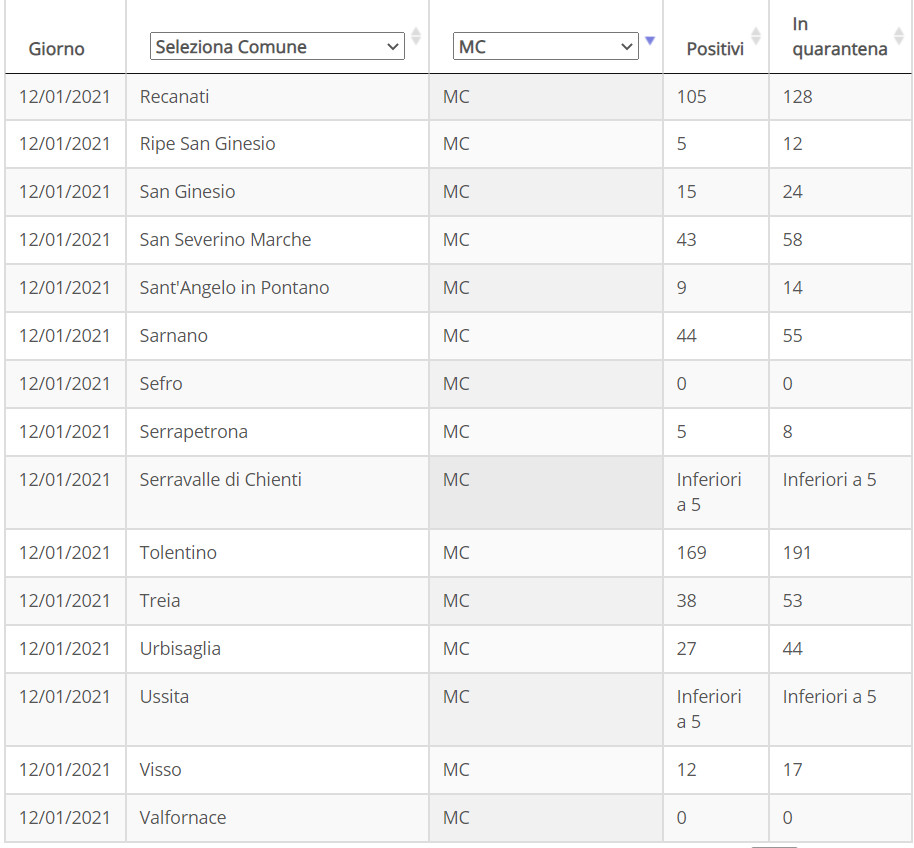The height and width of the screenshot is (848, 914).
Task: Select the Tolentino comune cell
Action: click(277, 553)
